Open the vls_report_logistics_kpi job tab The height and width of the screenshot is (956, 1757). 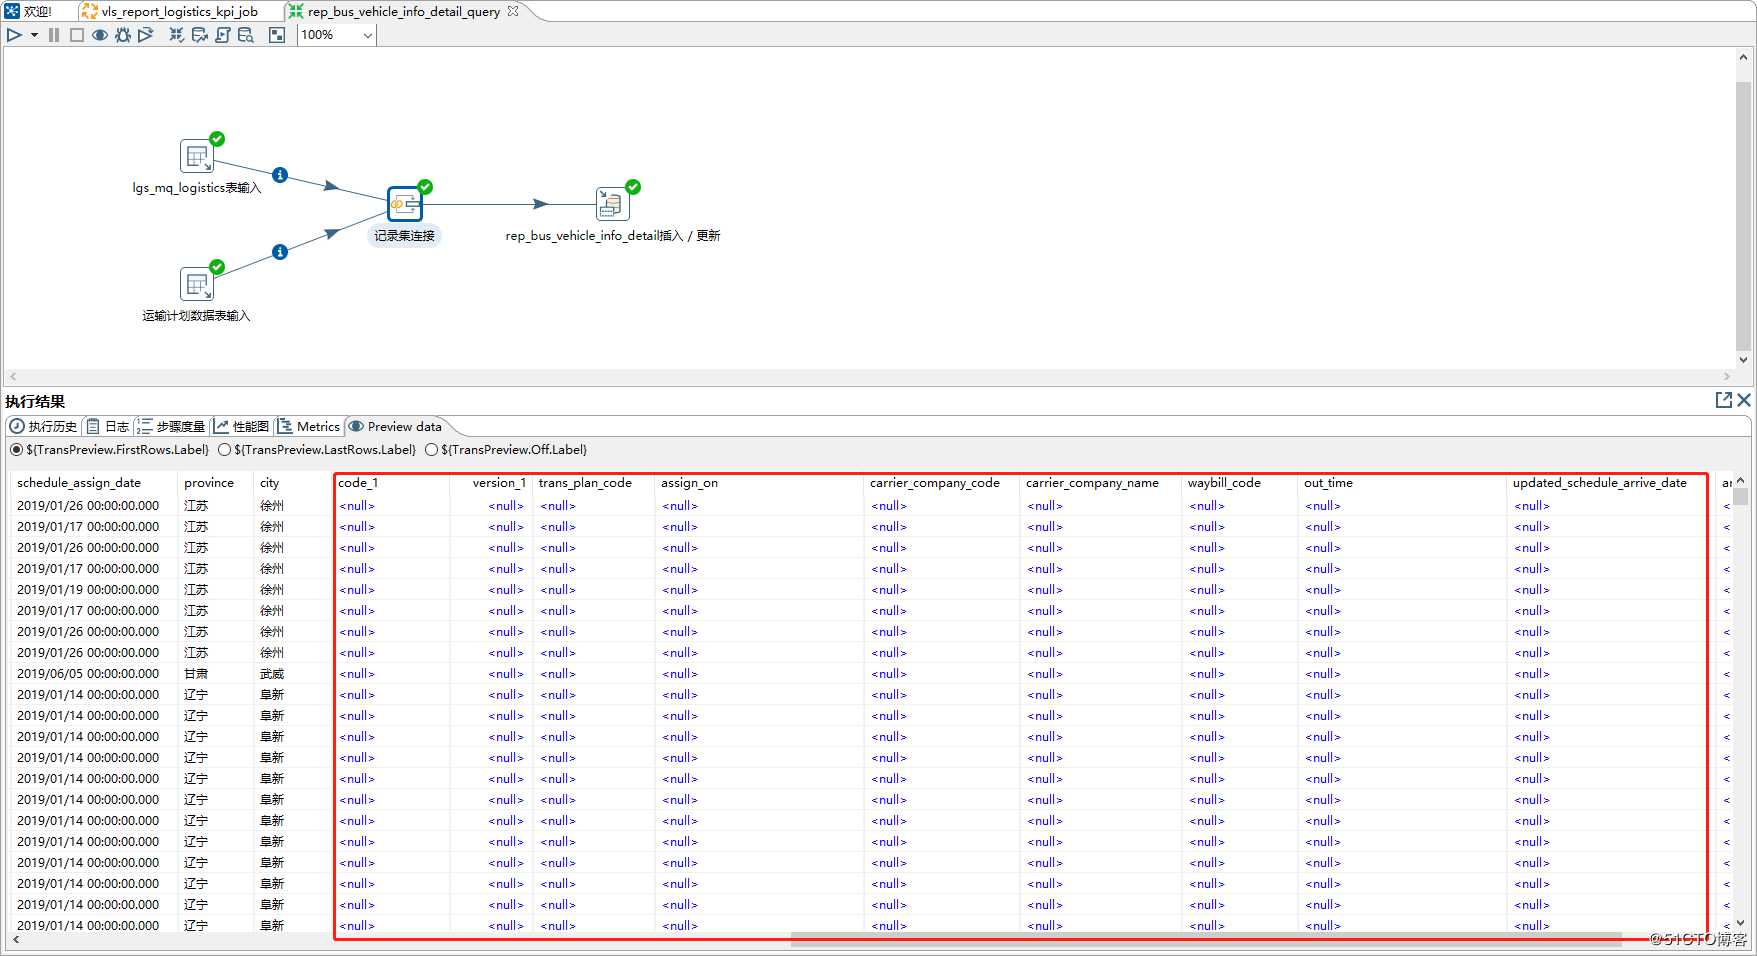pyautogui.click(x=169, y=11)
